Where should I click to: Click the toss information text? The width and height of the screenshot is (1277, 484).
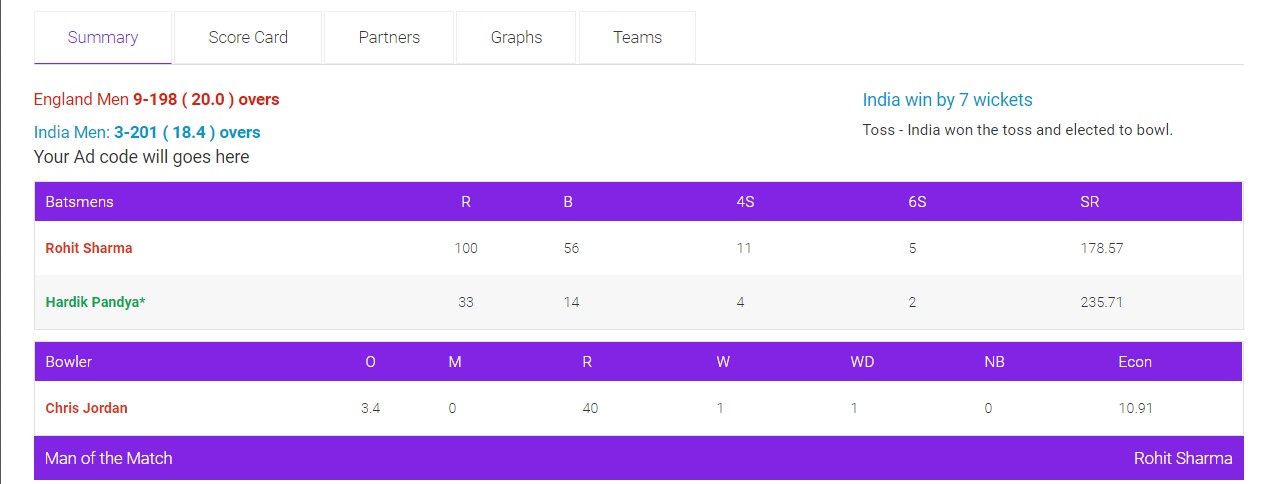[x=1017, y=130]
